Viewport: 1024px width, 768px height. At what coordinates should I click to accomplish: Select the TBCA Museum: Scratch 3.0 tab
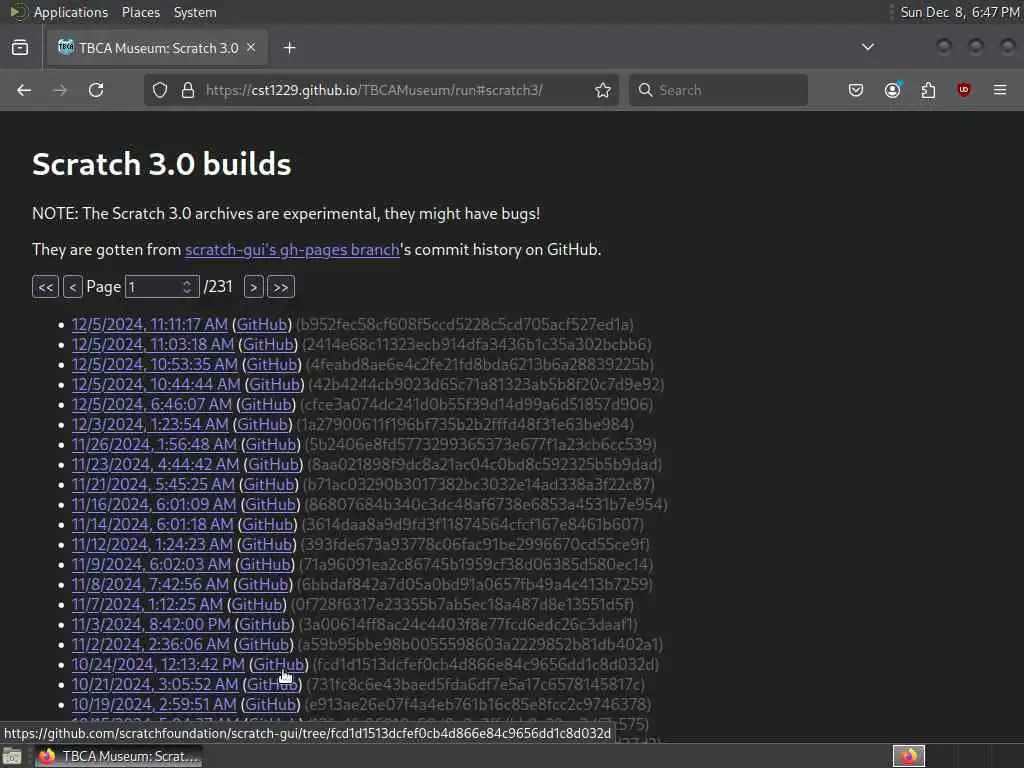(157, 48)
